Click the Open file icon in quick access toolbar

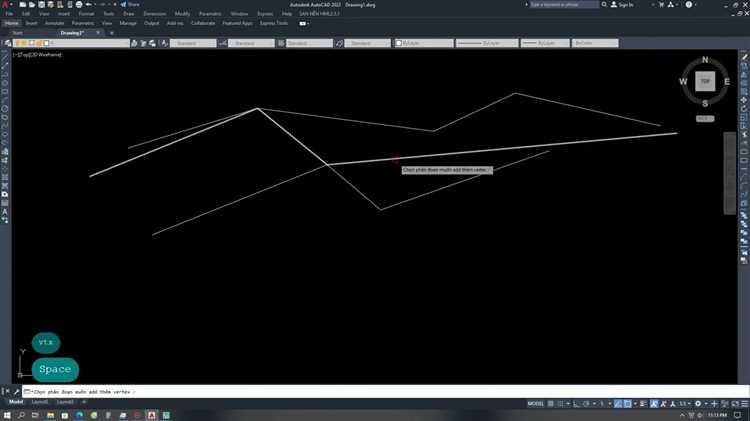pyautogui.click(x=32, y=5)
